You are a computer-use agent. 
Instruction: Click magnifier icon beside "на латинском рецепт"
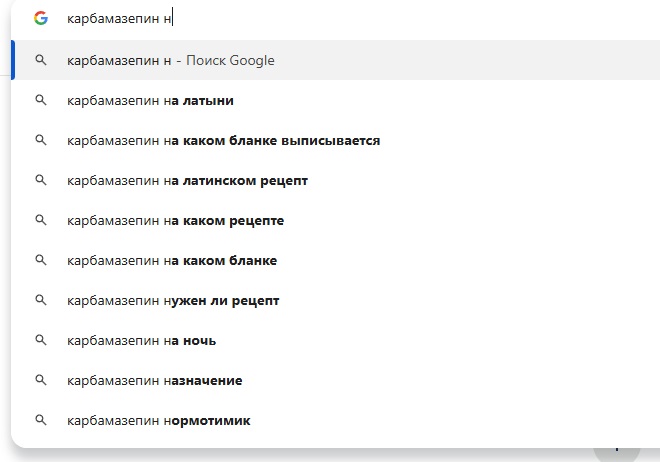pos(41,180)
